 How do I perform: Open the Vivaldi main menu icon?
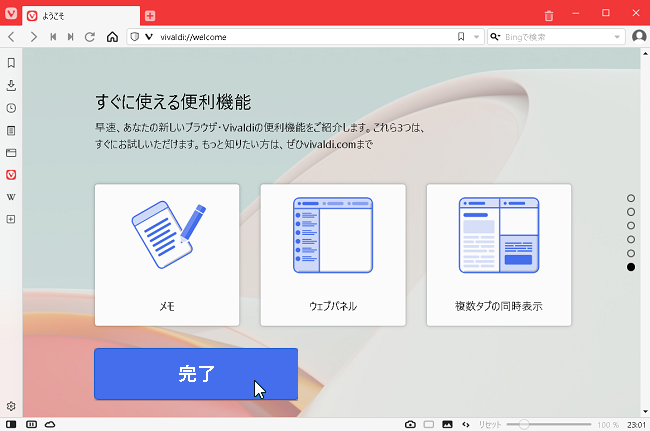(x=11, y=14)
